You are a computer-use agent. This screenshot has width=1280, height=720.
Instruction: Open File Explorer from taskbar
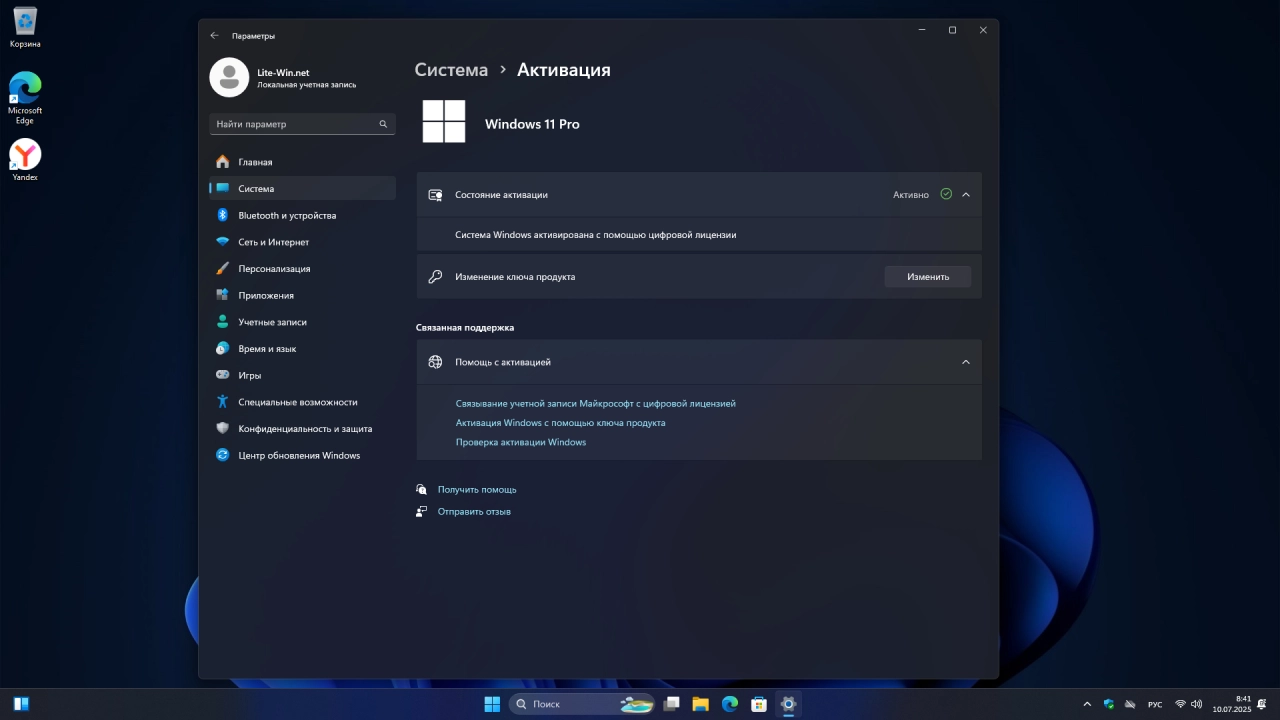(x=701, y=704)
